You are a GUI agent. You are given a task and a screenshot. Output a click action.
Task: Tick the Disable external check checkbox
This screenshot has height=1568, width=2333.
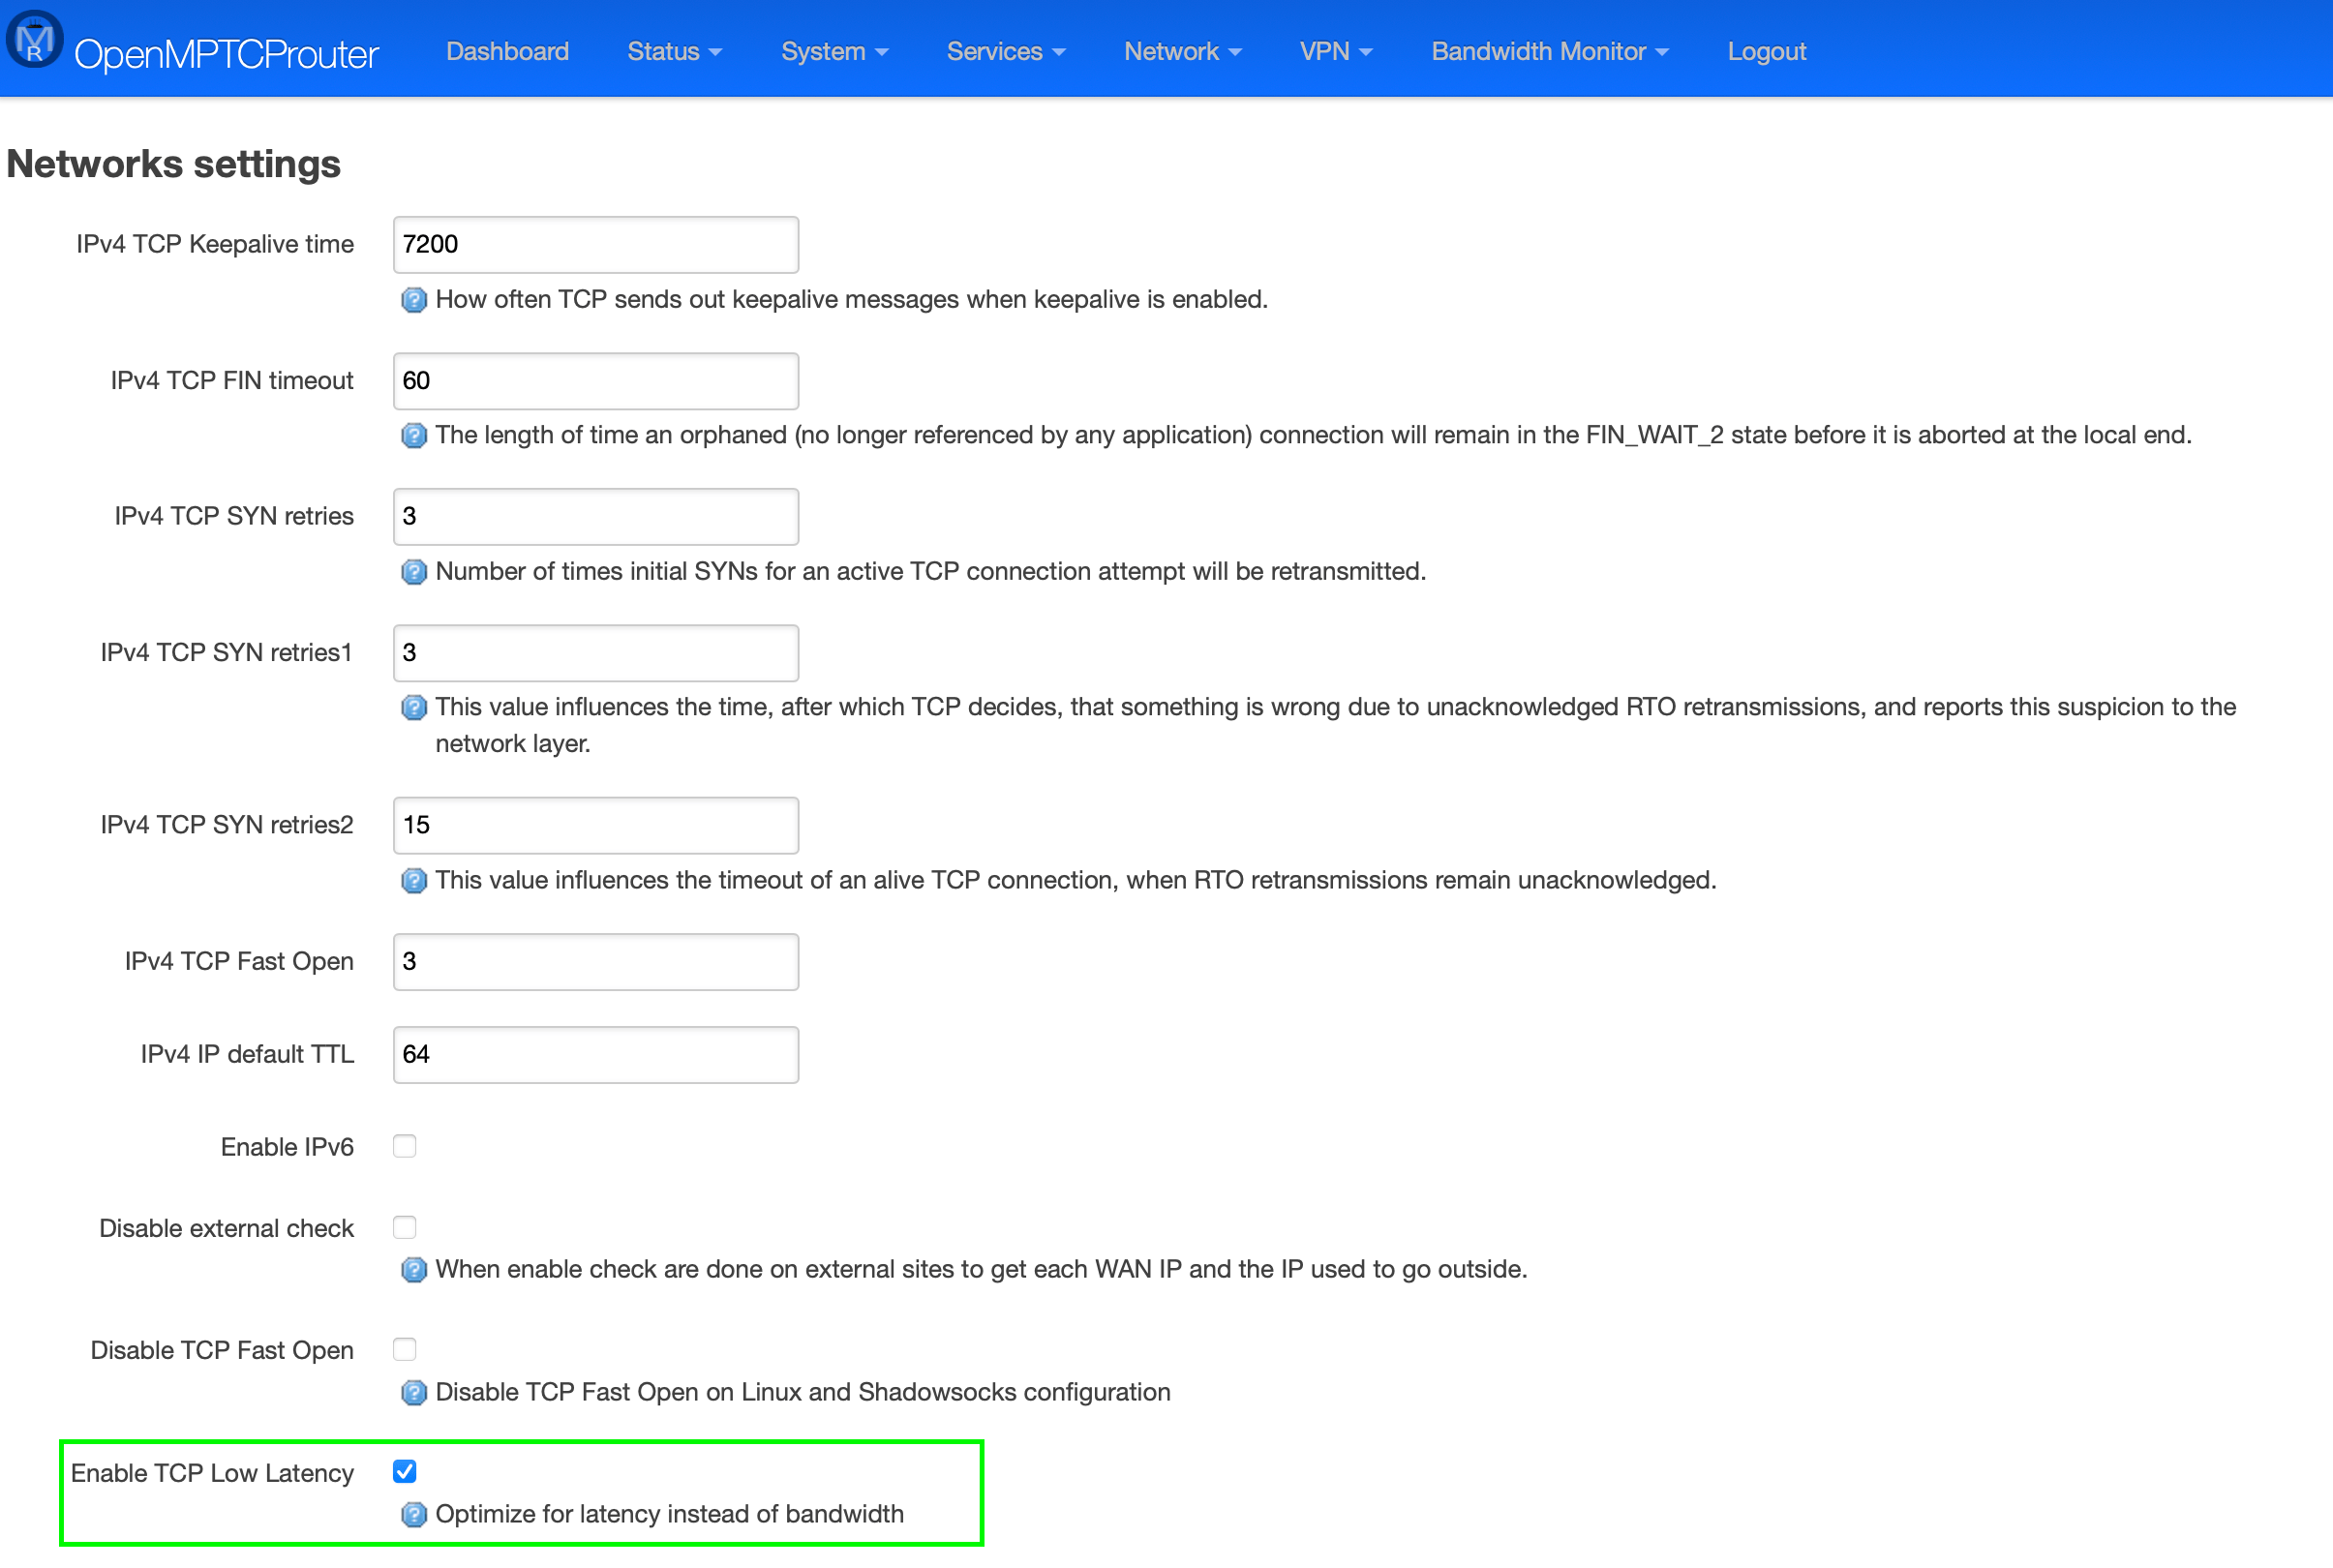pyautogui.click(x=405, y=1228)
